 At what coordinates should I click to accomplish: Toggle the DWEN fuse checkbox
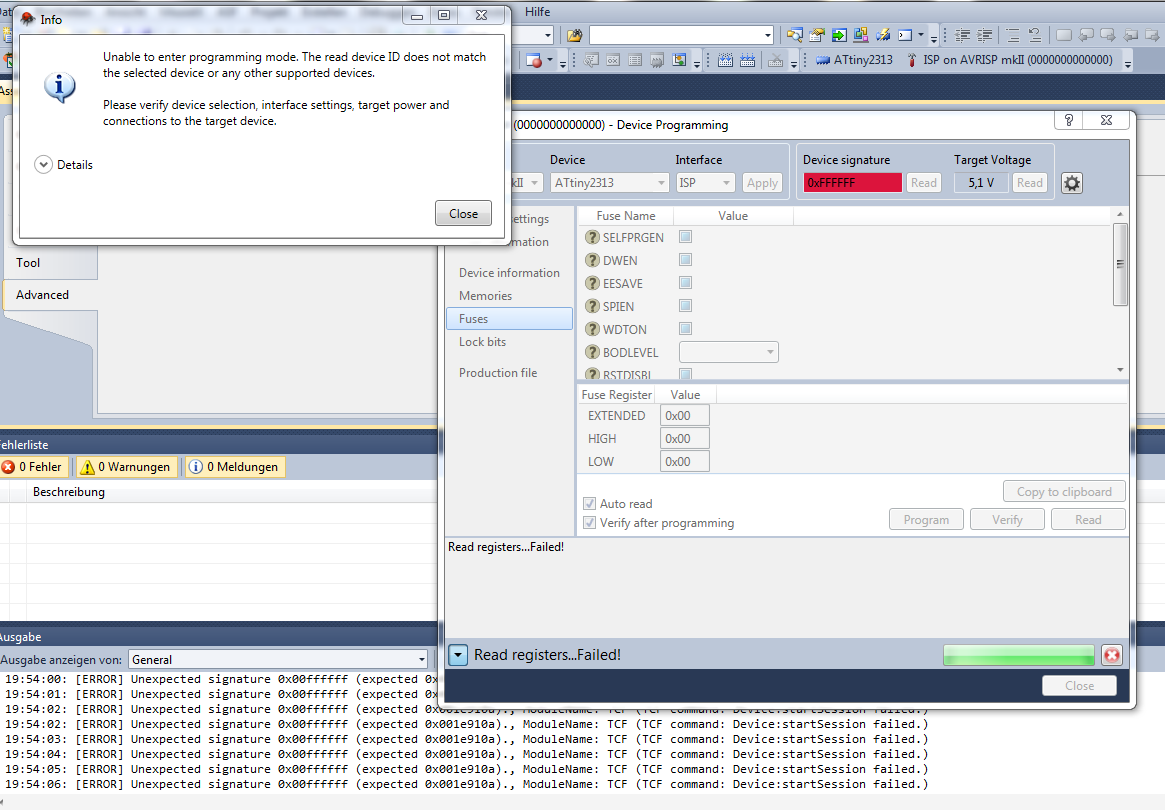coord(686,259)
